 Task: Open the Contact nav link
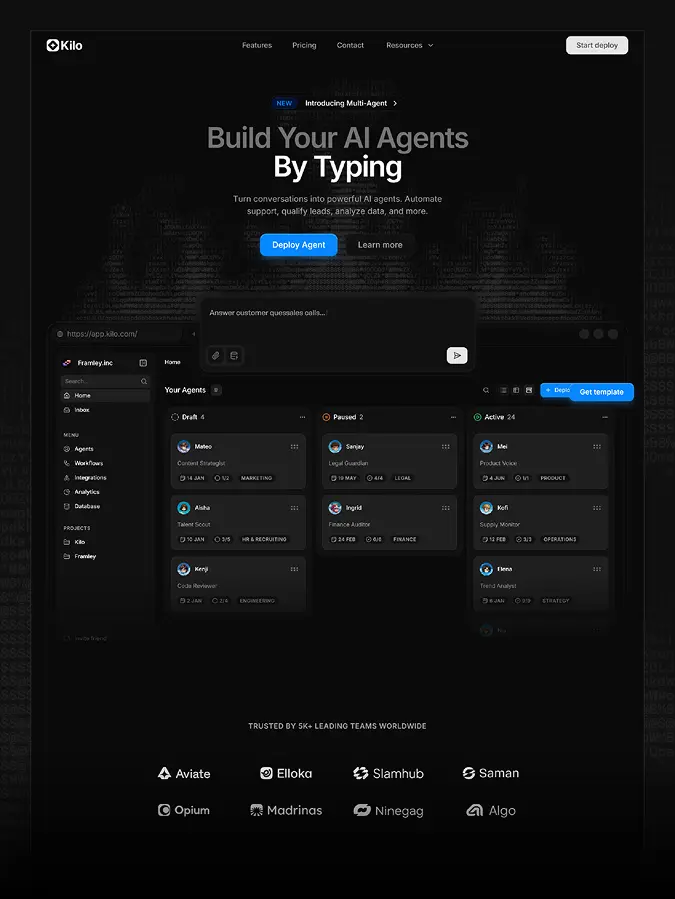click(350, 45)
